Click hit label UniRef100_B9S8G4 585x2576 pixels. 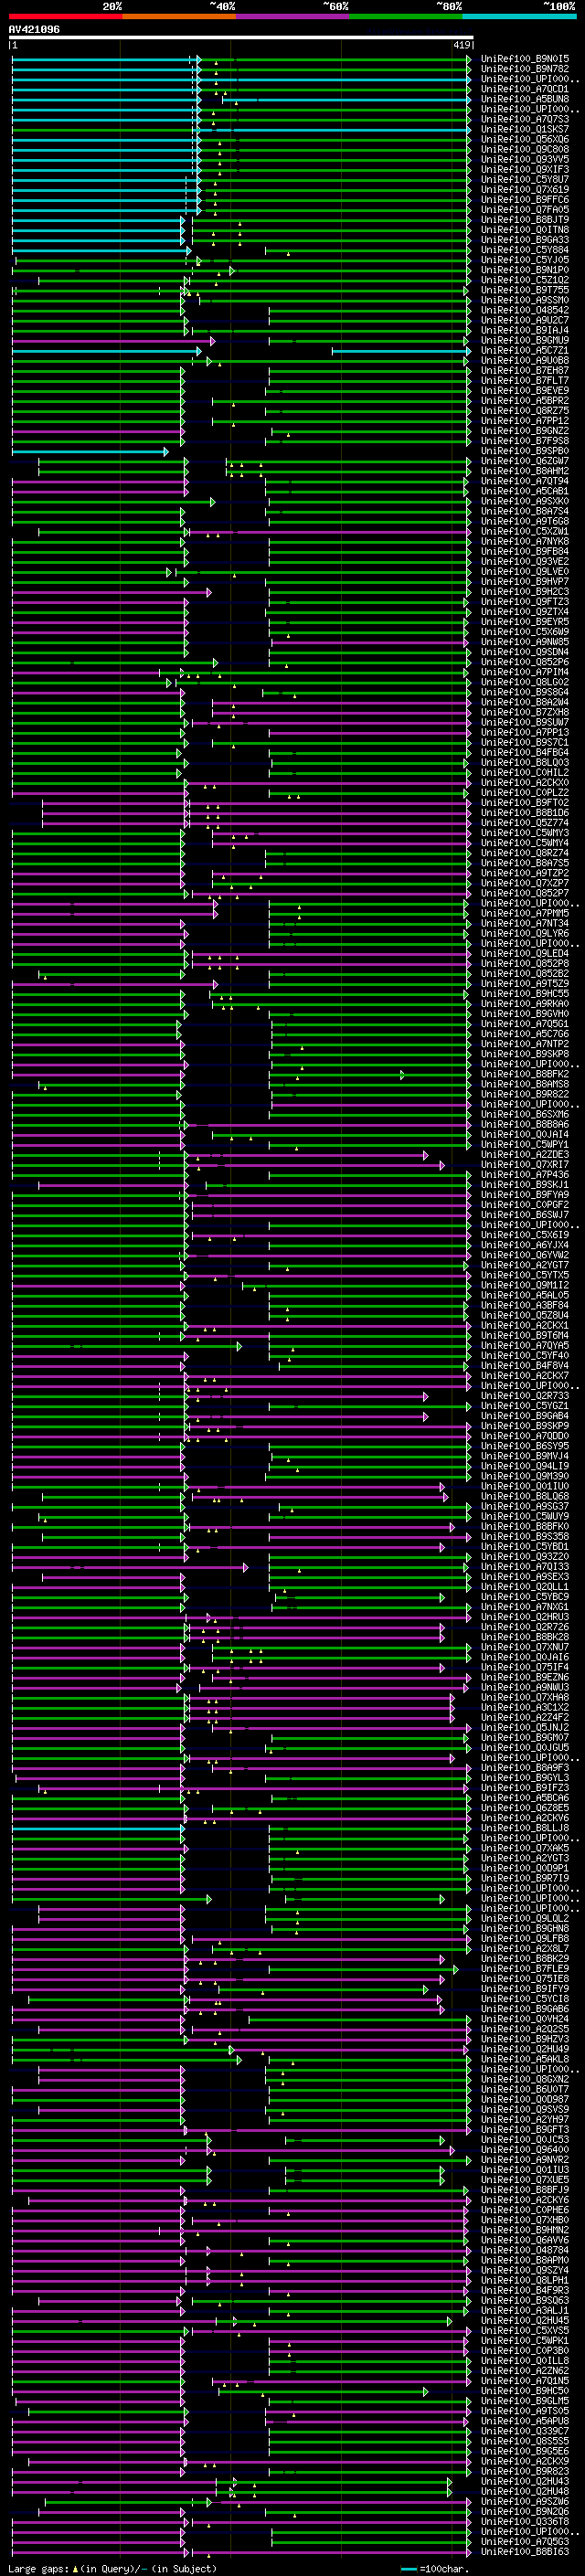(x=525, y=693)
